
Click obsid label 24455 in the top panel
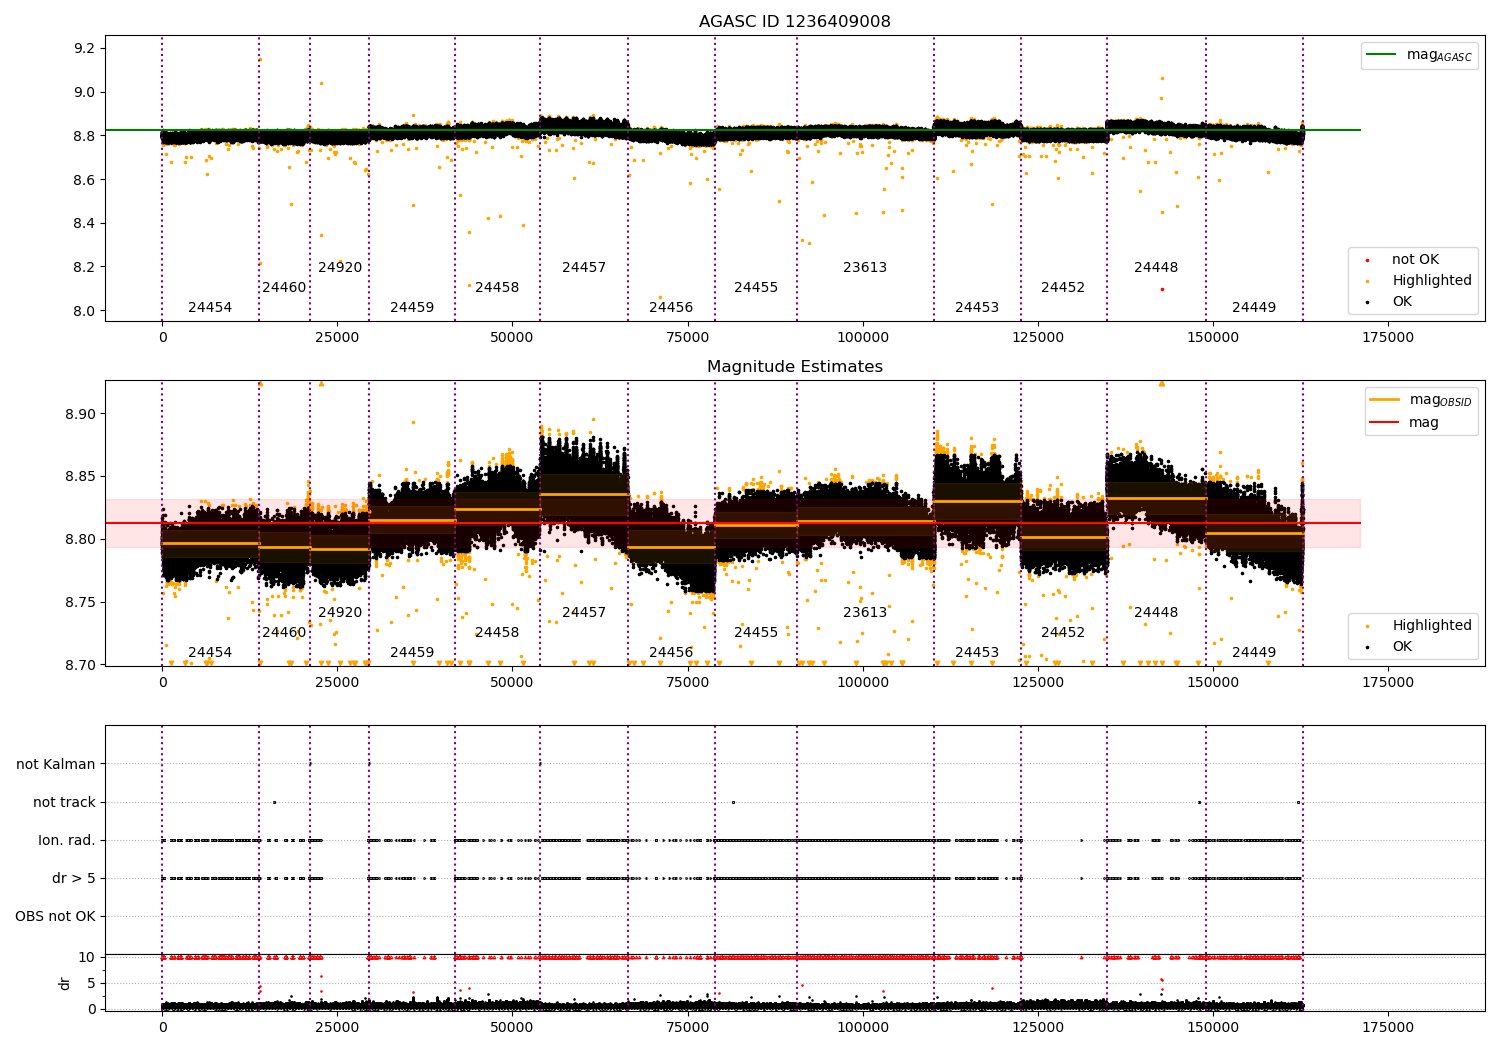coord(756,288)
